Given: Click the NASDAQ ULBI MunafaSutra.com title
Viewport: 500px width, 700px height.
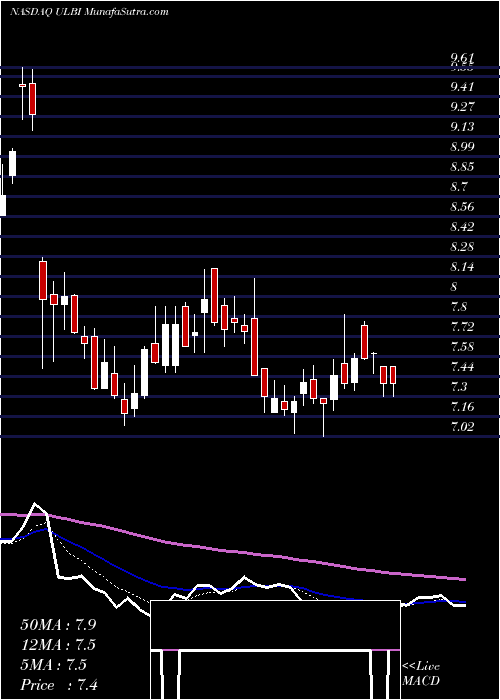Looking at the screenshot, I should [89, 12].
